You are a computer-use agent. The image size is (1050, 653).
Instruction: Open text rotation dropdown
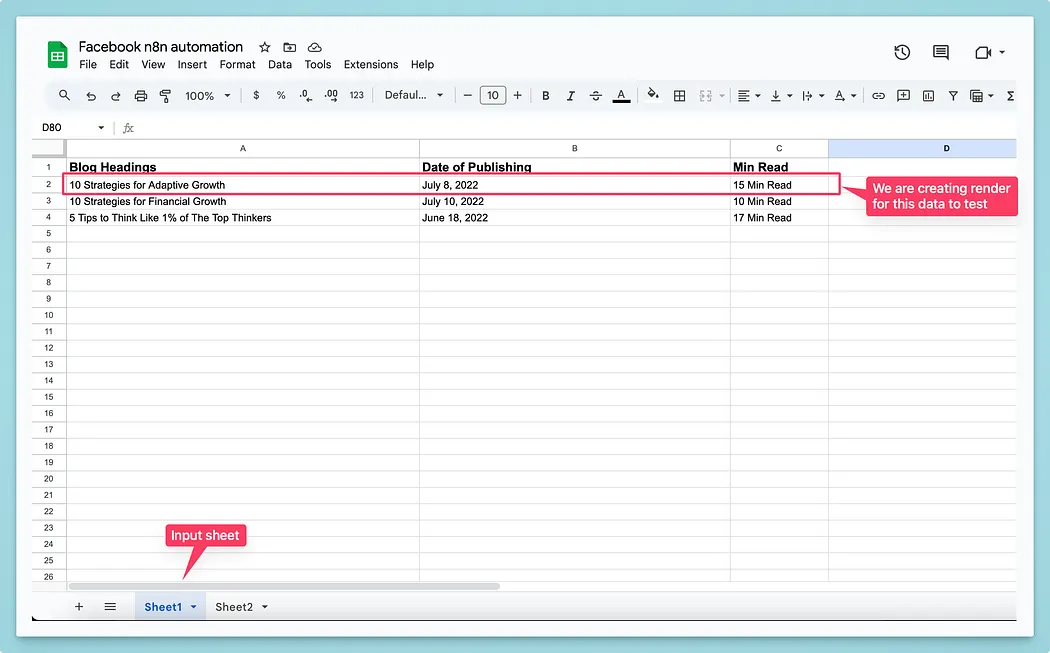pos(844,96)
